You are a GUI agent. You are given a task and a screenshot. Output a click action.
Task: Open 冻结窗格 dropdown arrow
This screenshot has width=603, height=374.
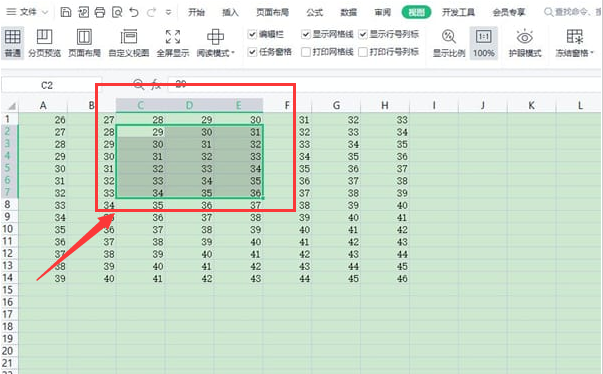(x=592, y=53)
